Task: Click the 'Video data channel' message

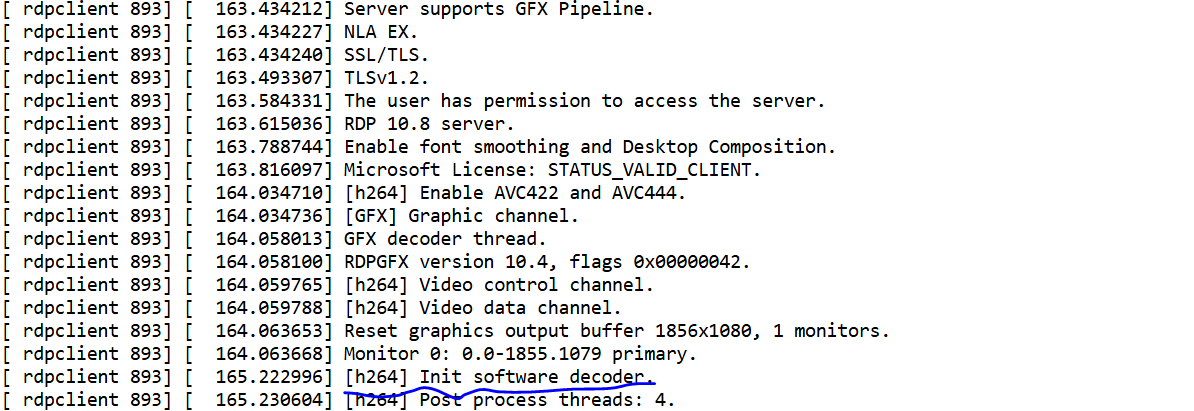Action: 483,308
